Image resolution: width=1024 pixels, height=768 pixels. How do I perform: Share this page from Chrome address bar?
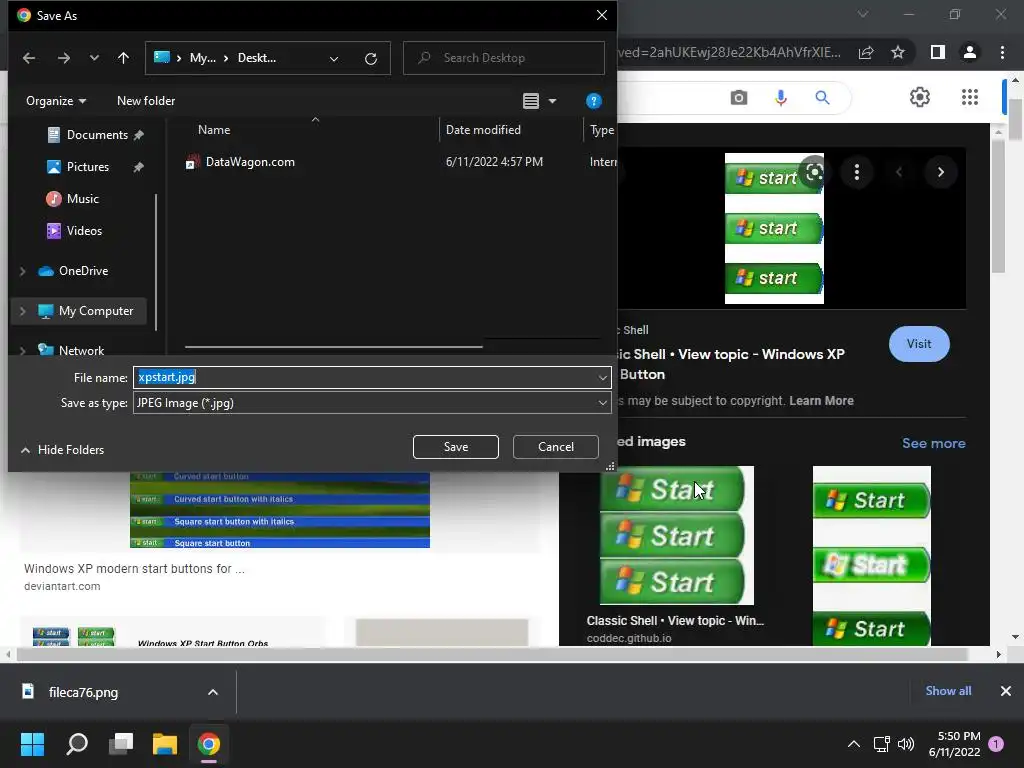pos(865,52)
